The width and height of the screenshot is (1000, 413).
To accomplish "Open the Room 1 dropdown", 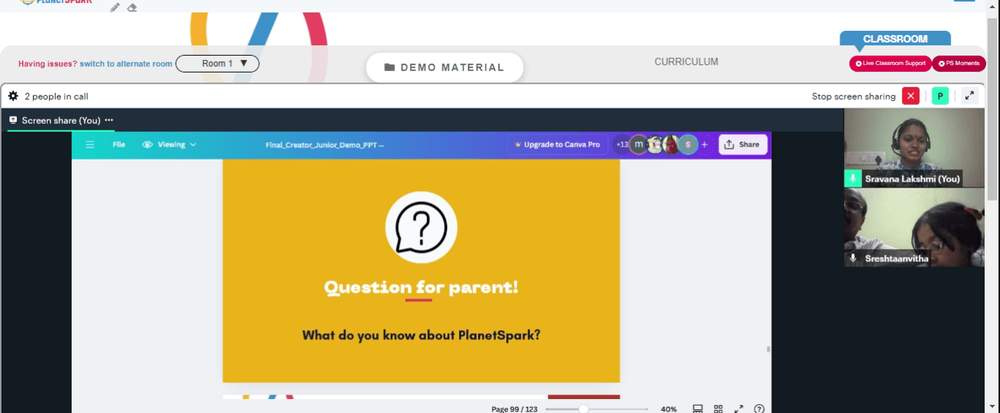I will (217, 64).
